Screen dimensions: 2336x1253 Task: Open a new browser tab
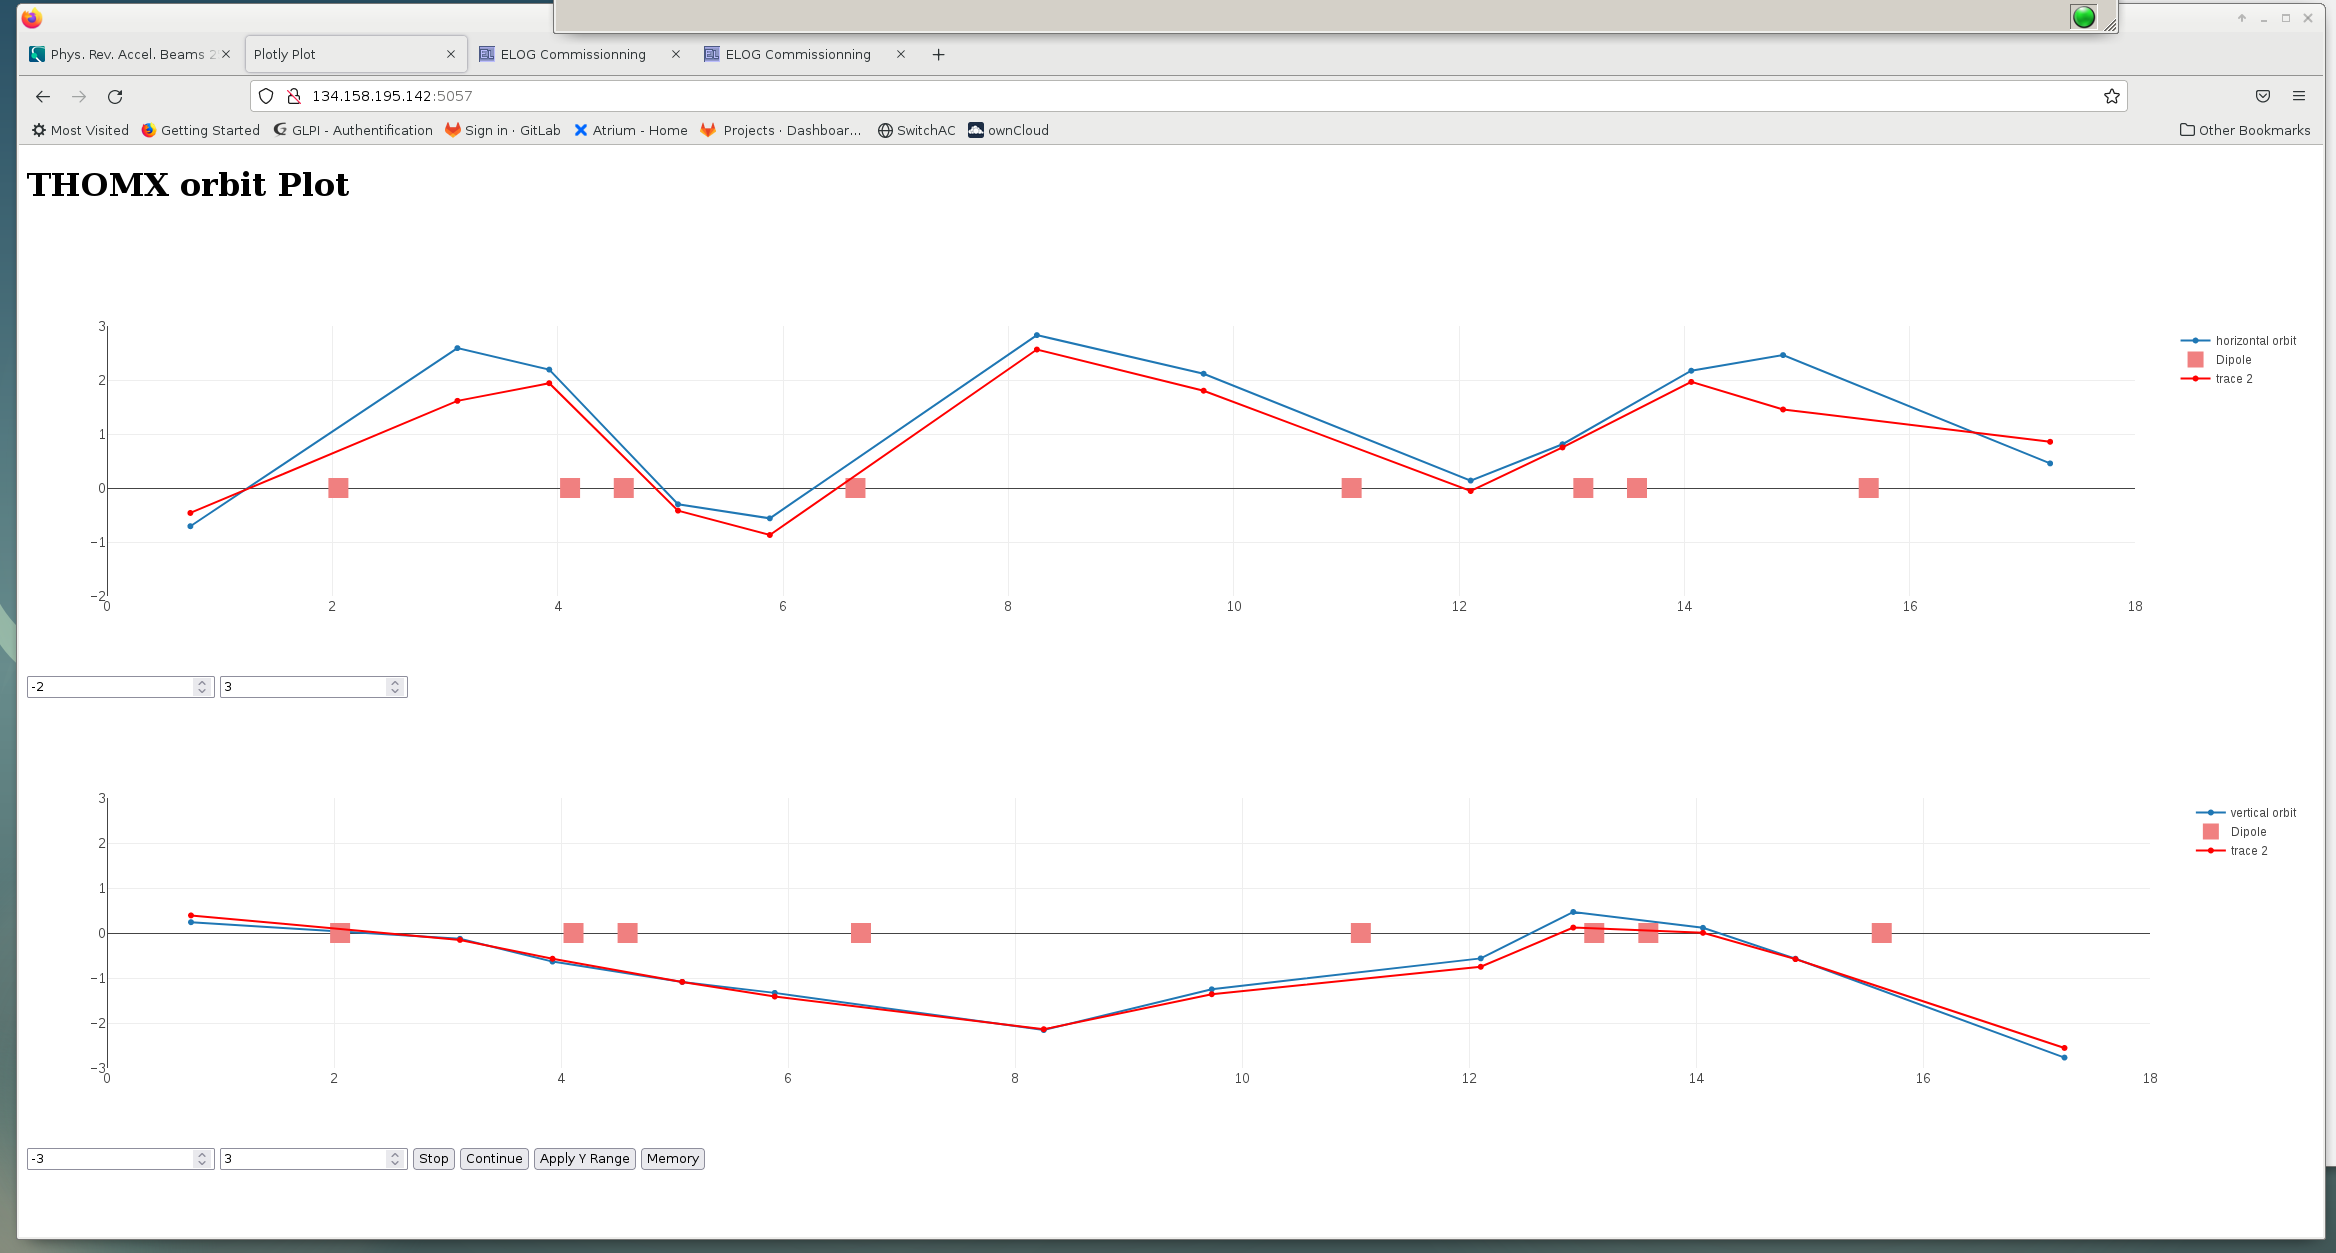point(938,55)
